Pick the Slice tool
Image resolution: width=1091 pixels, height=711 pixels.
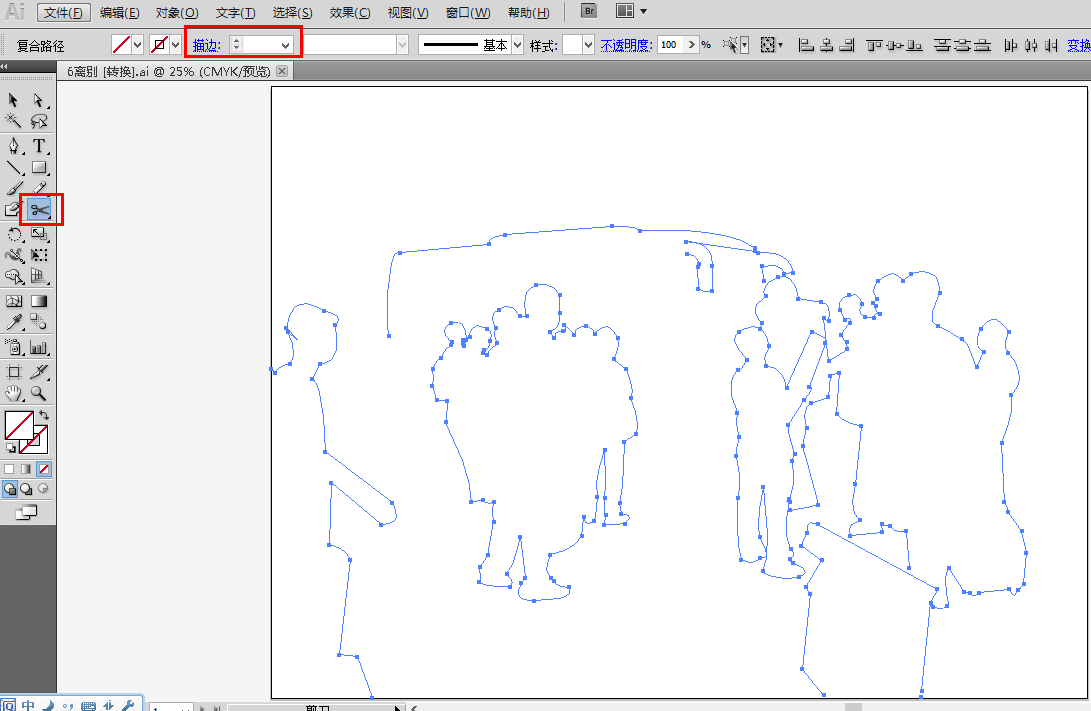[38, 372]
